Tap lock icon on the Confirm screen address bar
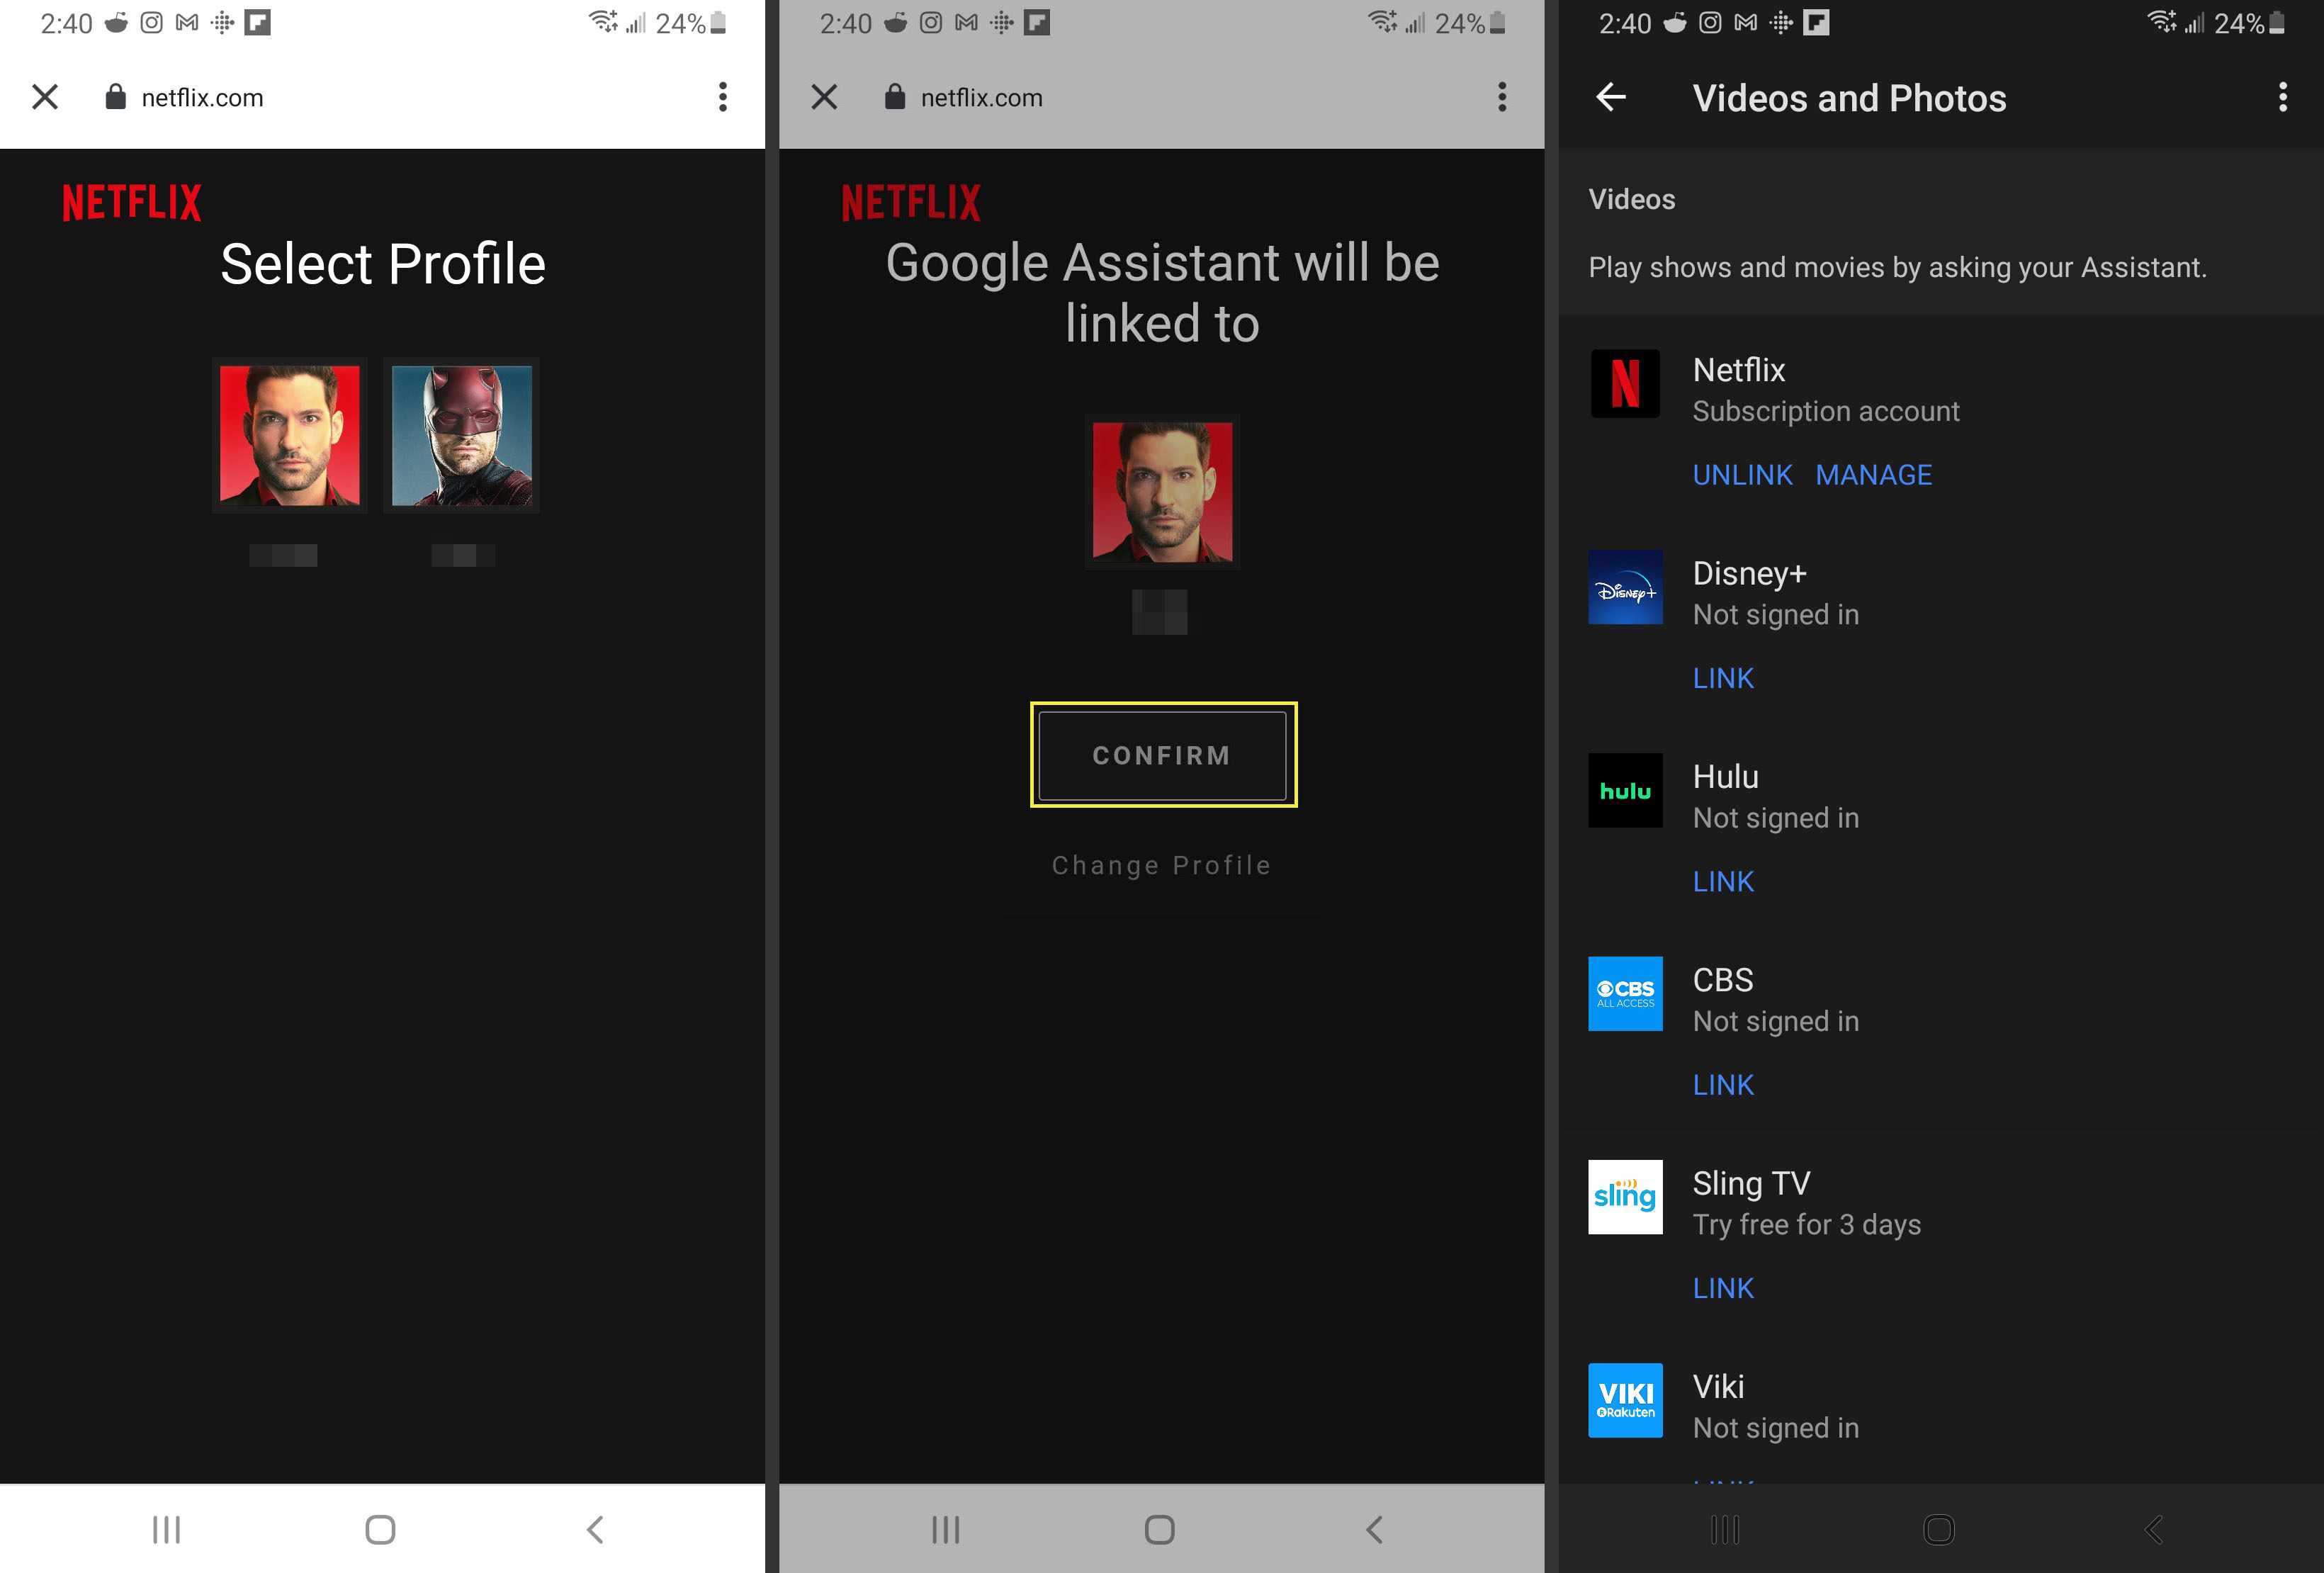This screenshot has height=1573, width=2324. point(894,97)
